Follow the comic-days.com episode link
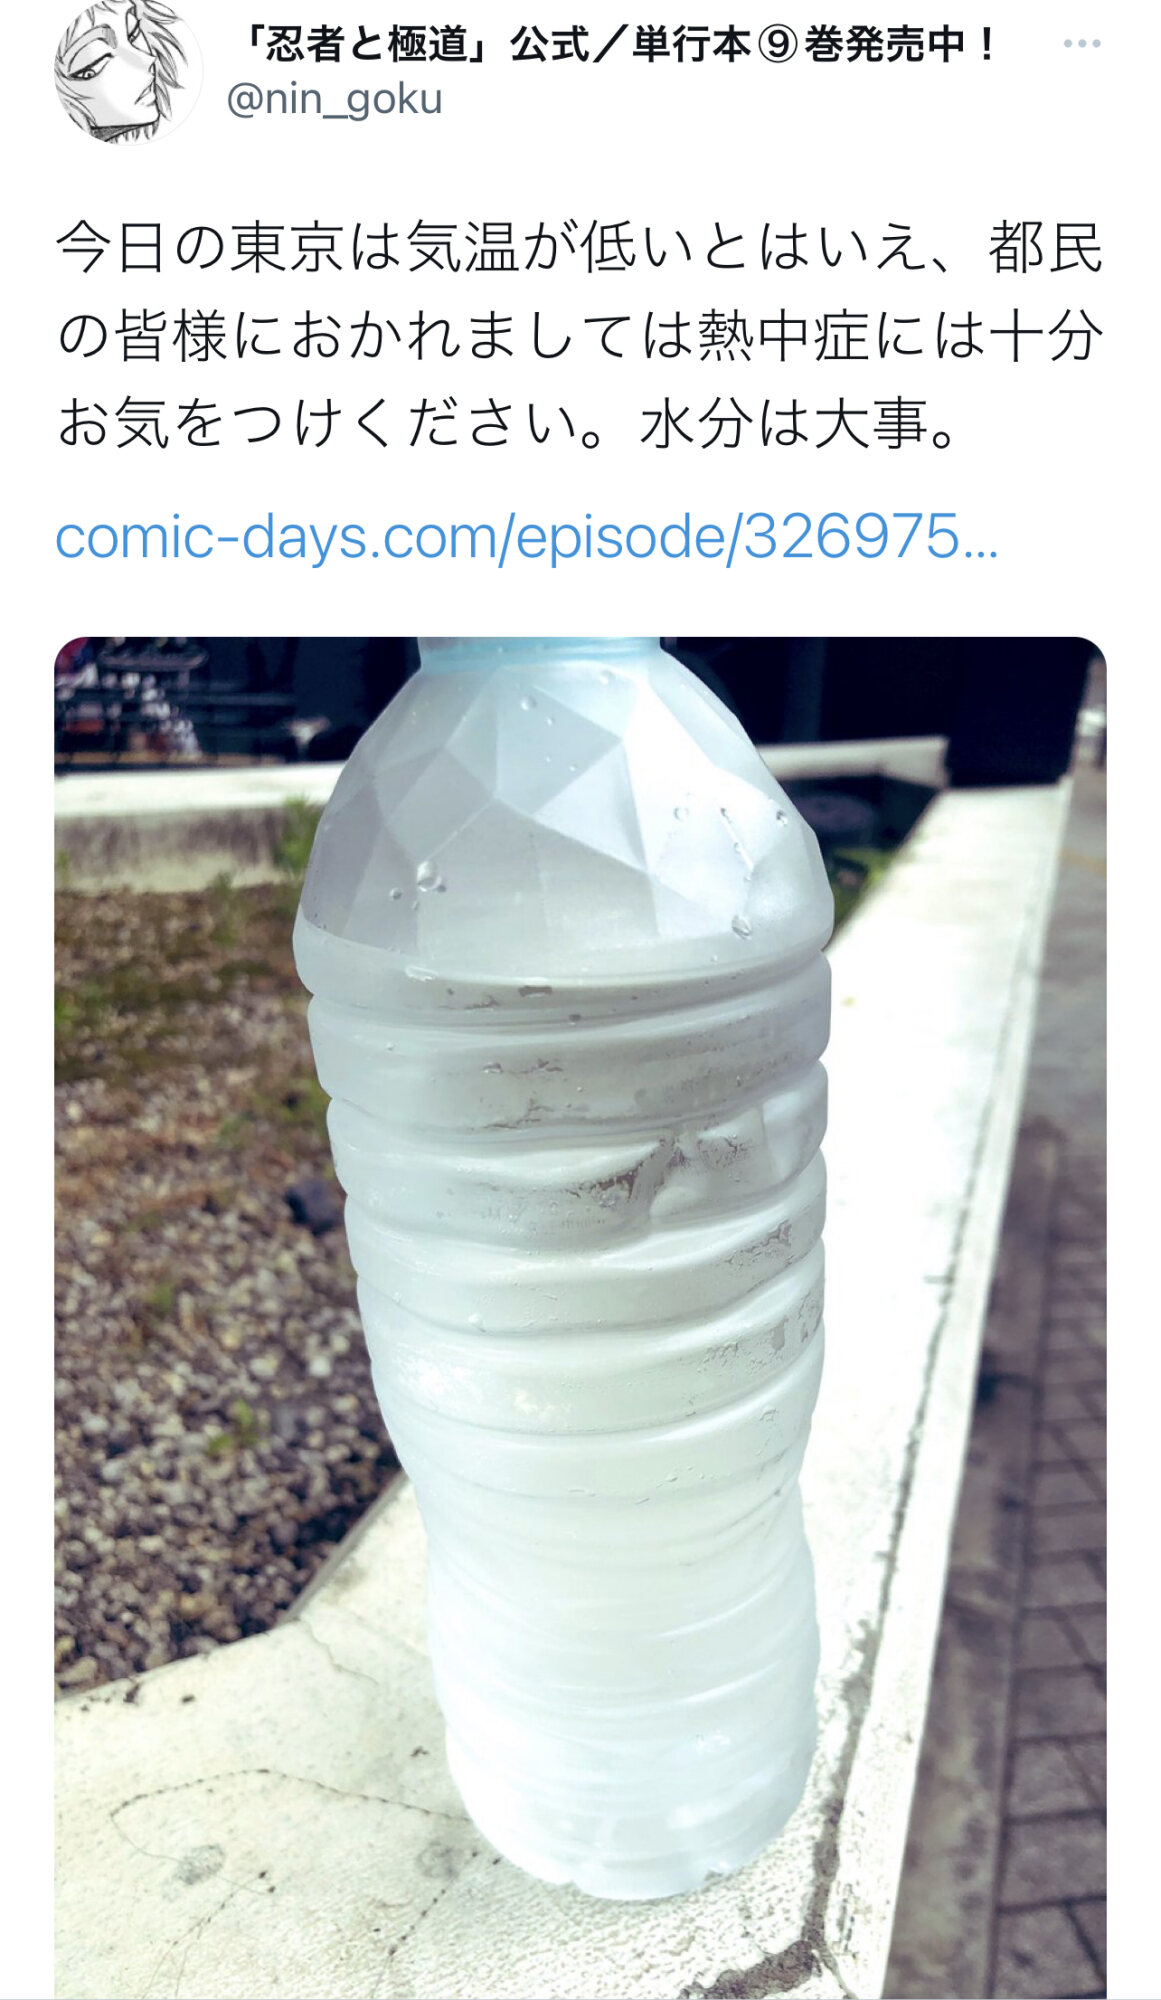 [526, 538]
